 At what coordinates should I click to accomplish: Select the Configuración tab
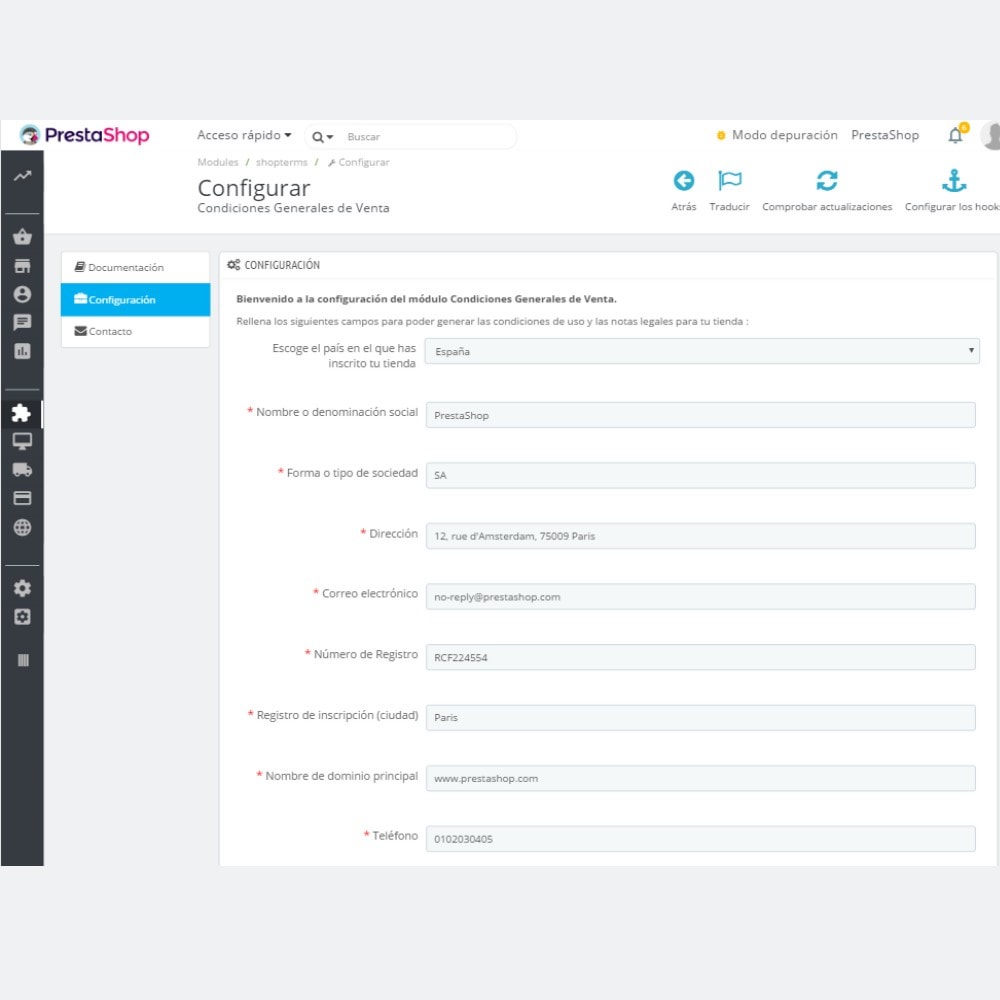click(135, 300)
